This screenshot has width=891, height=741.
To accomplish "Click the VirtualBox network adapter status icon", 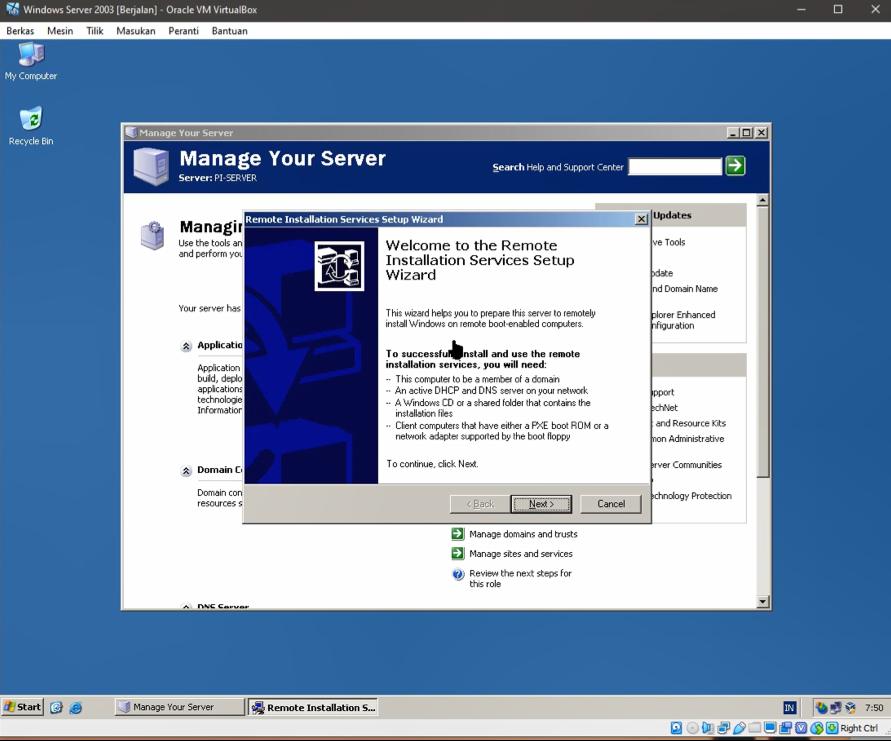I will 723,728.
